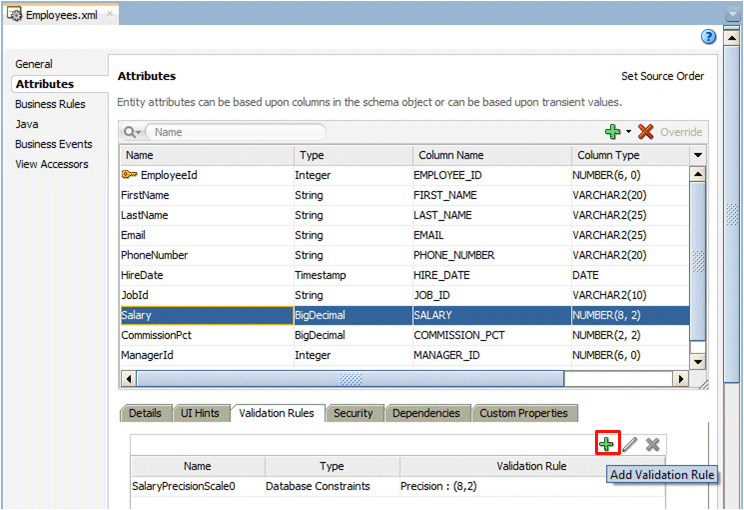
Task: Click the attributes table vertical scrollbar thumb
Action: click(698, 261)
